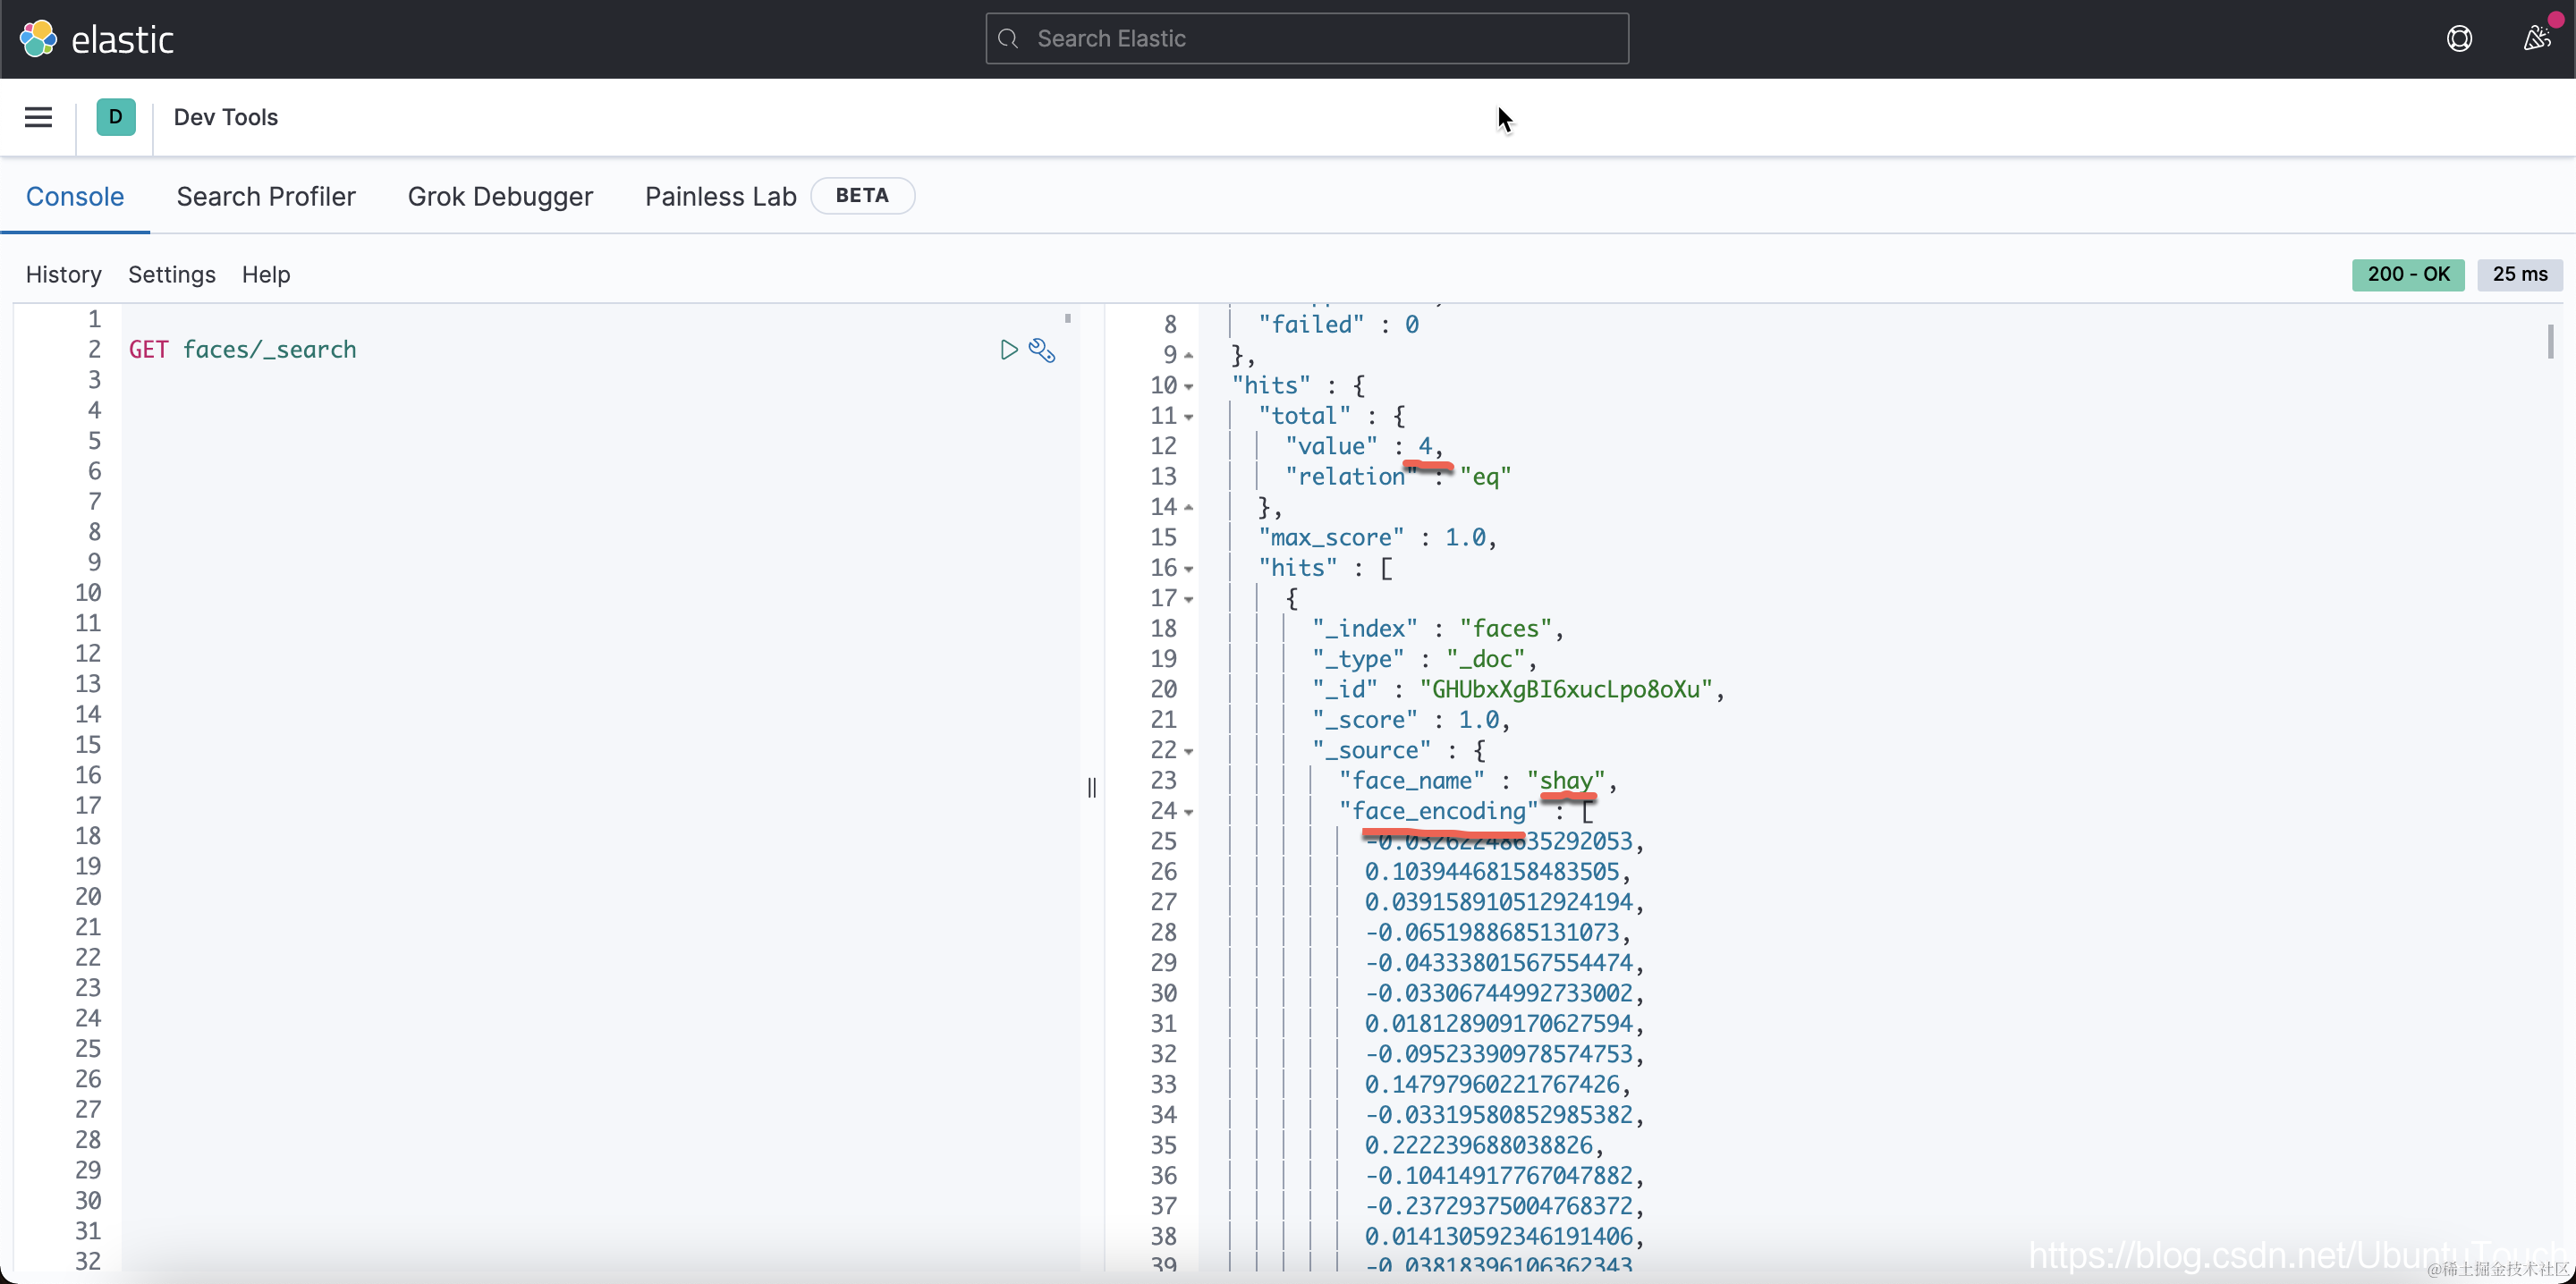Grab the editor pane resize handle
This screenshot has width=2576, height=1284.
(x=1091, y=788)
